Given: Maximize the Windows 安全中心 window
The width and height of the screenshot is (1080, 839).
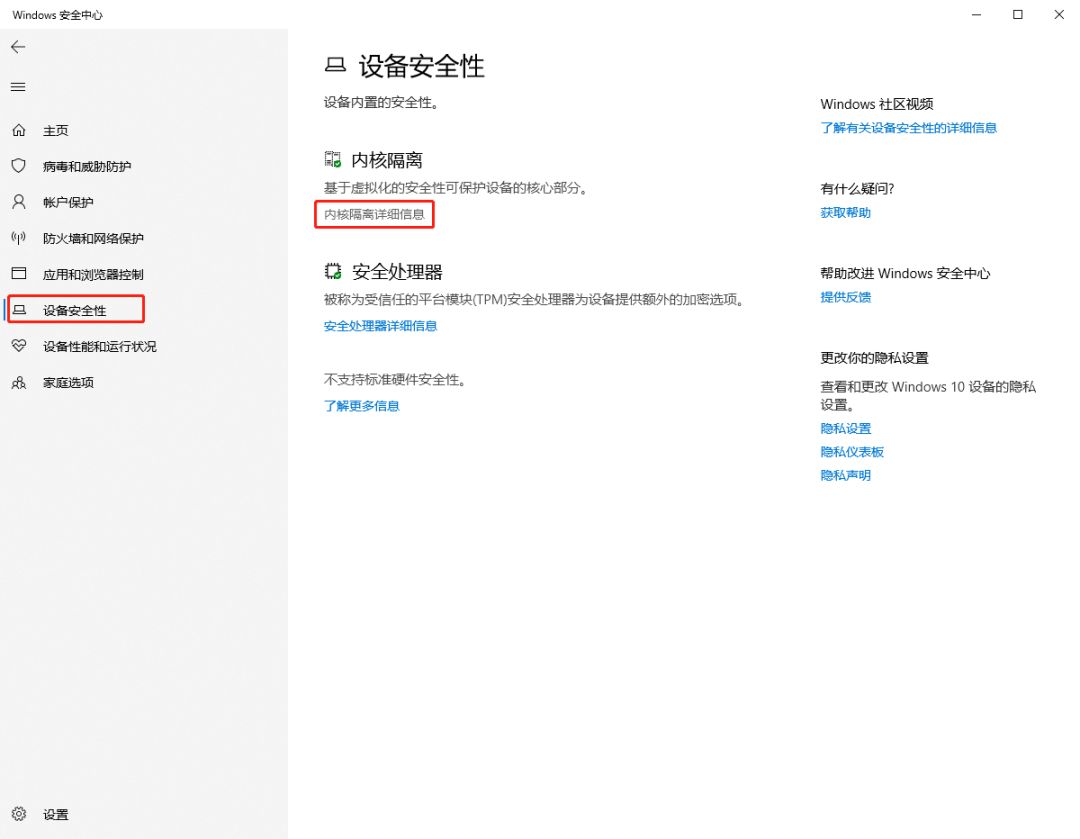Looking at the screenshot, I should pos(1017,14).
